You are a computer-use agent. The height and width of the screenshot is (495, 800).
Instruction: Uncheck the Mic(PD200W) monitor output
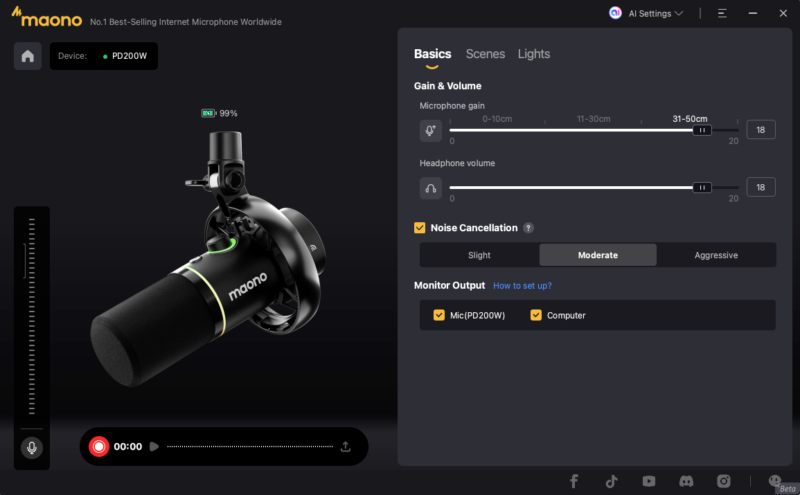coord(438,315)
